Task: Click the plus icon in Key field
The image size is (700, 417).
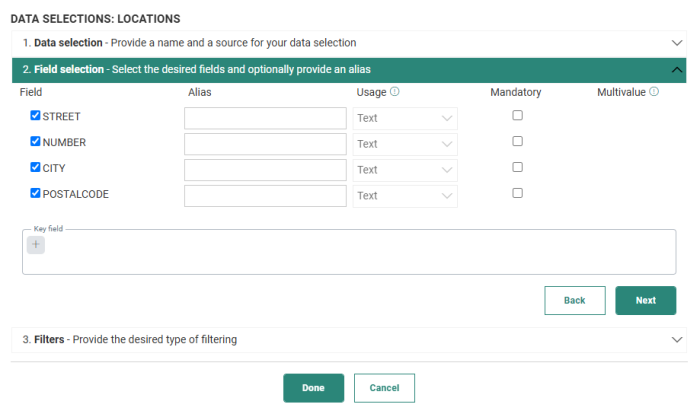Action: tap(36, 245)
